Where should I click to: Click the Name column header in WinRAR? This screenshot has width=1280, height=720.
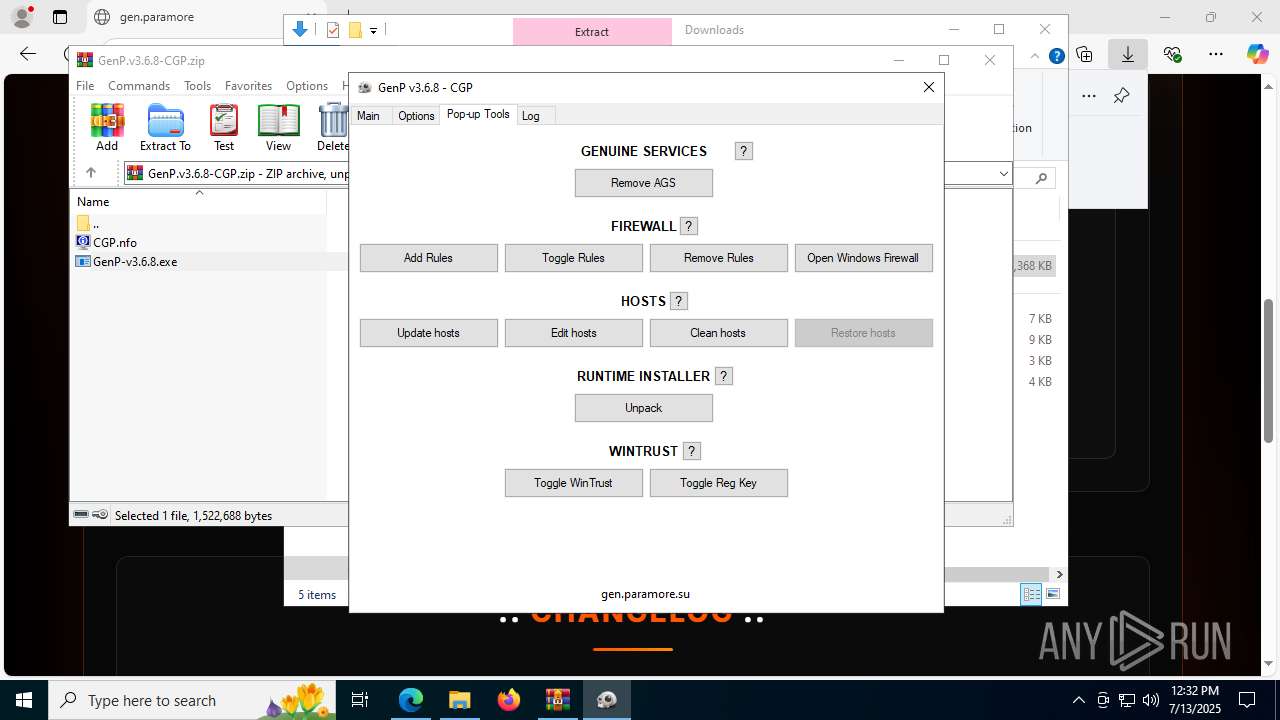click(198, 202)
